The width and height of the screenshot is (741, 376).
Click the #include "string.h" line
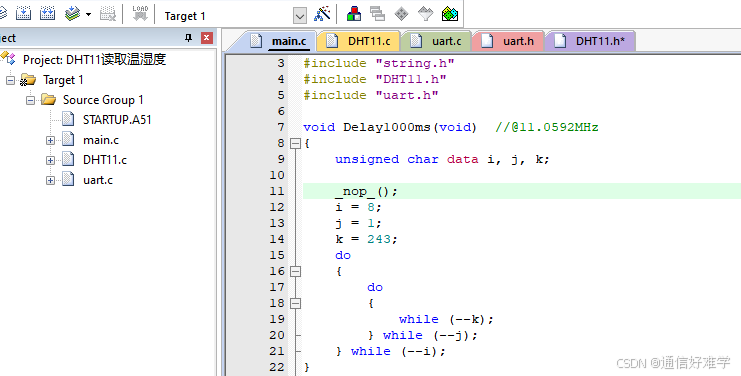click(379, 63)
